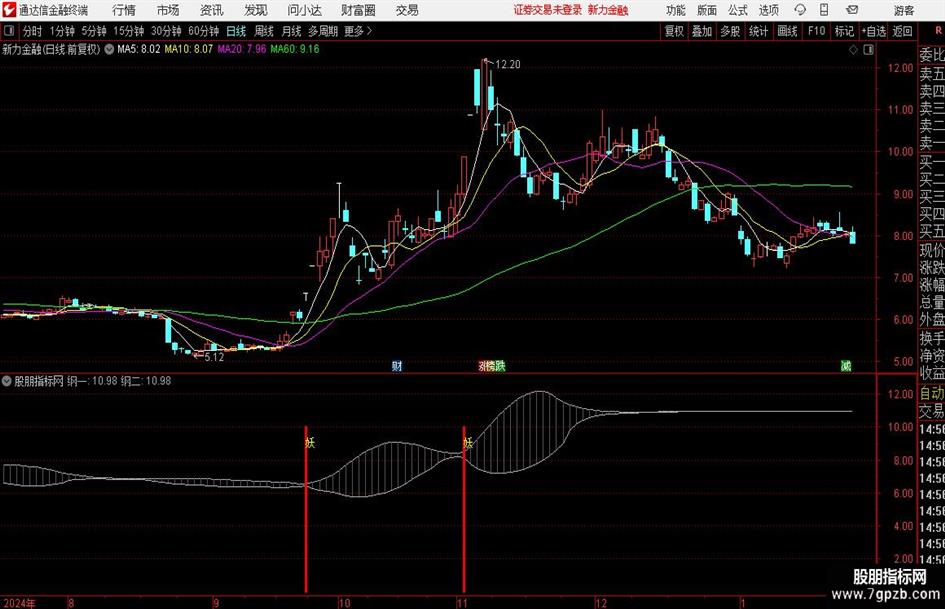Click the 统计 statistics toolbar button
The height and width of the screenshot is (609, 945).
pyautogui.click(x=758, y=31)
